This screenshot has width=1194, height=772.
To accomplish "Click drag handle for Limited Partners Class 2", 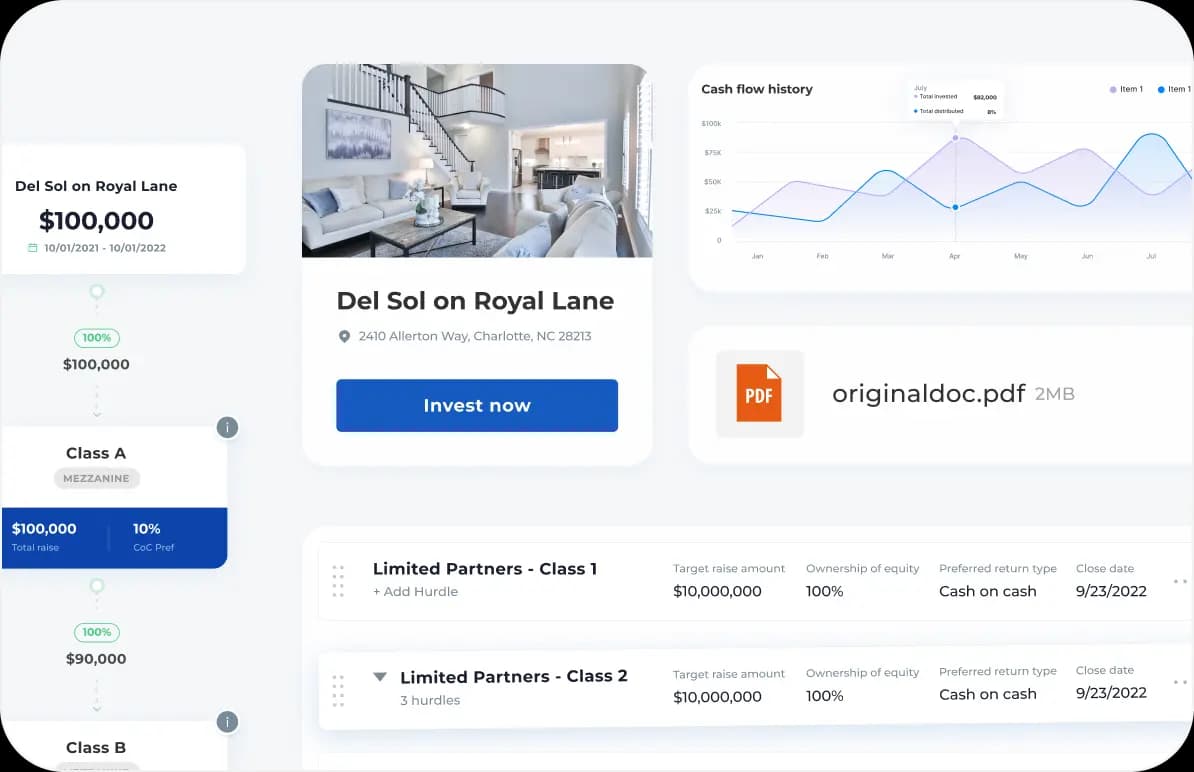I will tap(338, 690).
